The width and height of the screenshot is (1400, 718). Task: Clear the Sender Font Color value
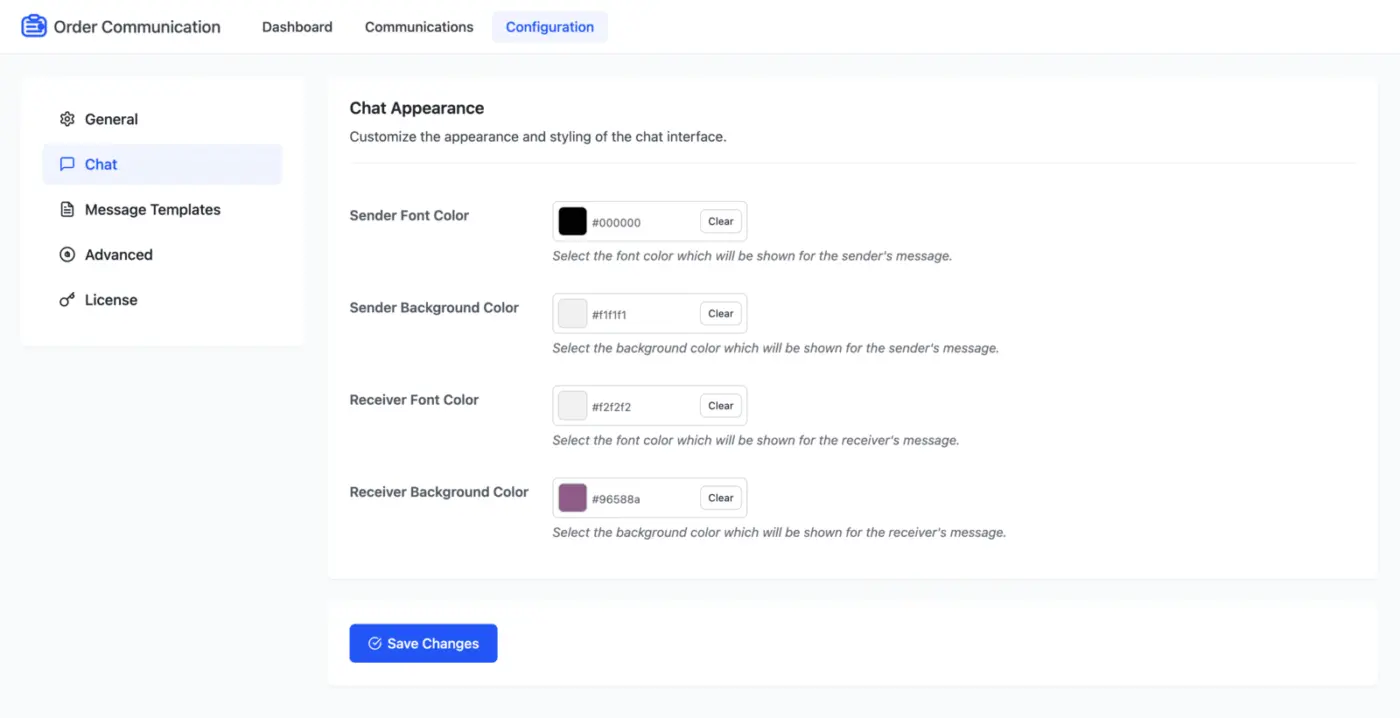pos(720,221)
